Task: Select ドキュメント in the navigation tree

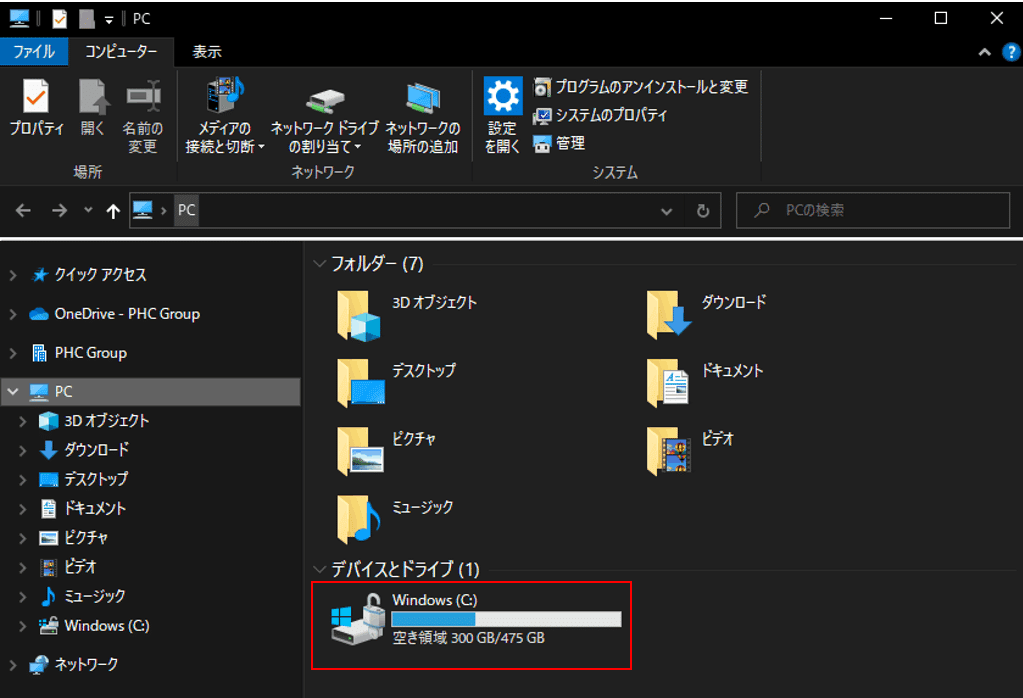Action: [x=94, y=508]
